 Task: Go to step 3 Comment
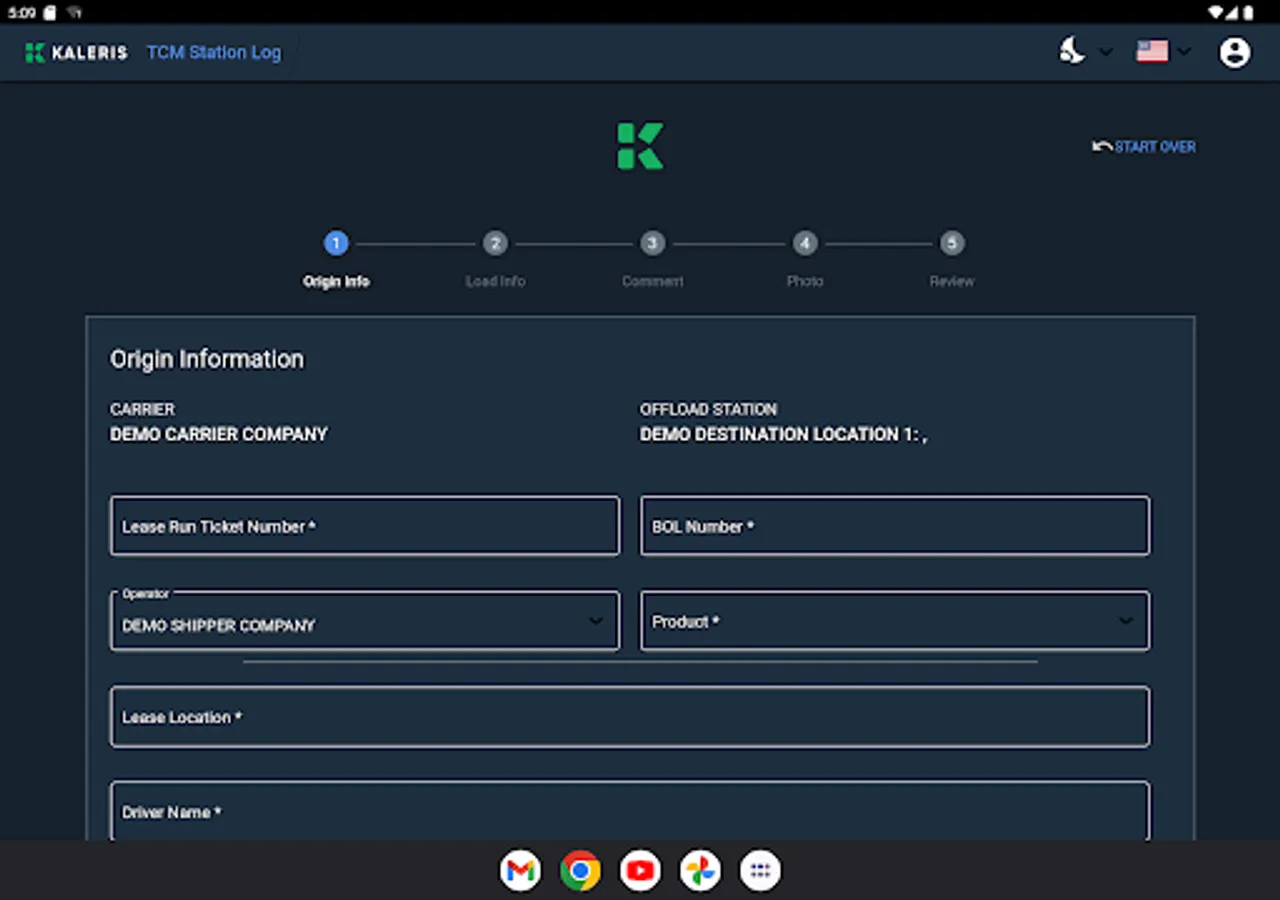652,243
